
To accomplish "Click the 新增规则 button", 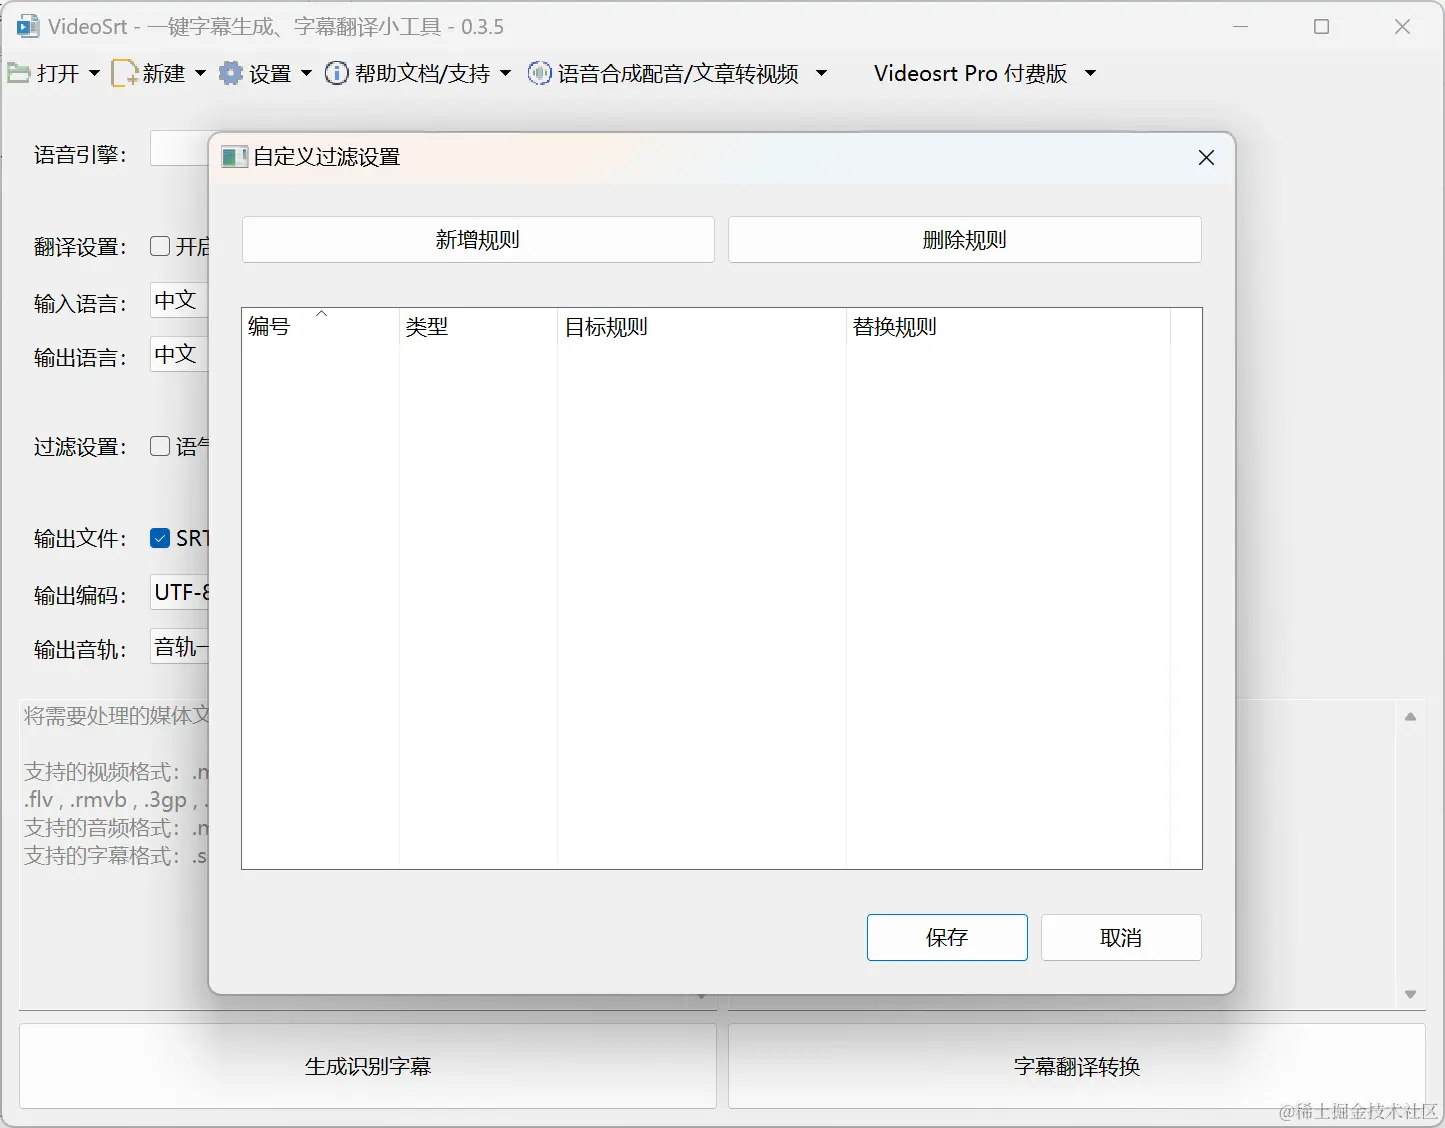I will (x=478, y=240).
